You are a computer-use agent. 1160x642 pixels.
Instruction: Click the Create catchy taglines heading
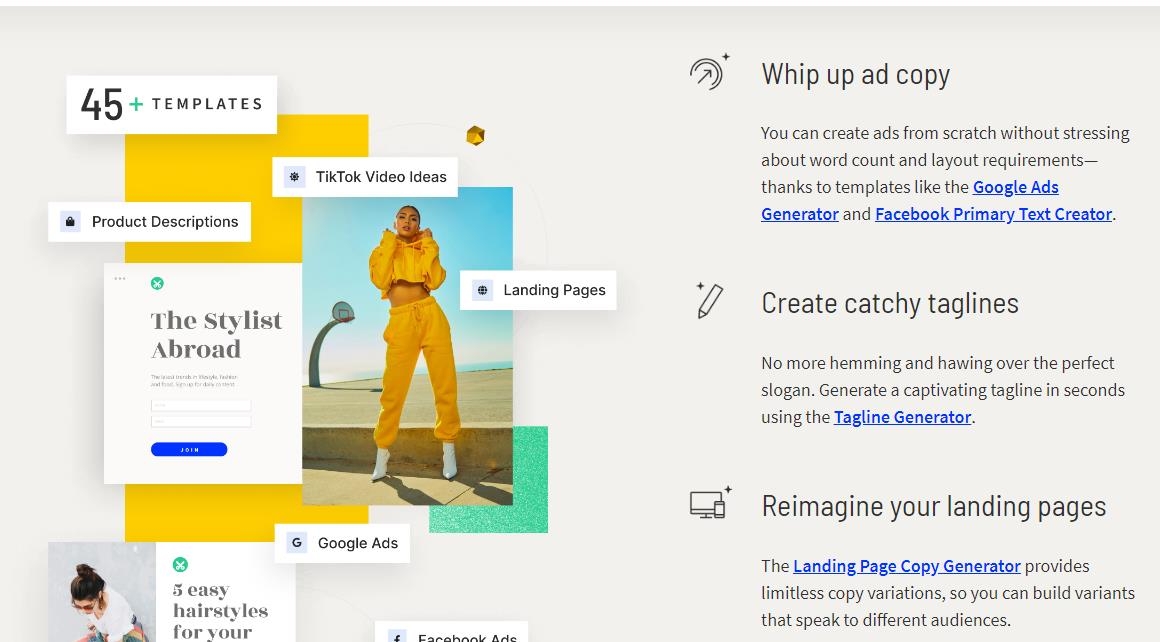click(x=890, y=303)
